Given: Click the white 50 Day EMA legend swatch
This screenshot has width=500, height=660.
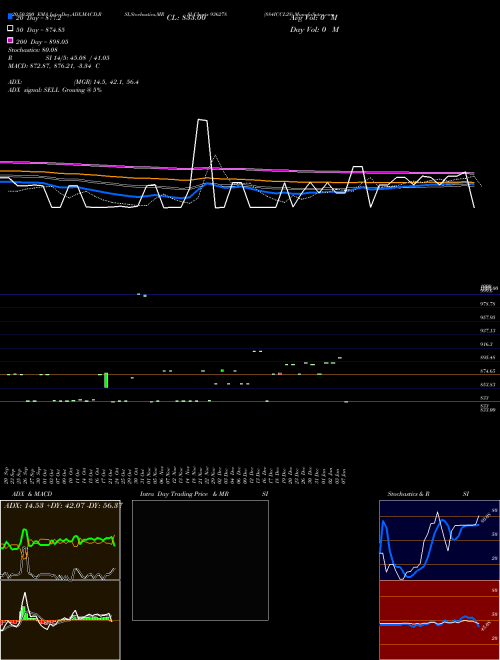Looking at the screenshot, I should (x=10, y=29).
